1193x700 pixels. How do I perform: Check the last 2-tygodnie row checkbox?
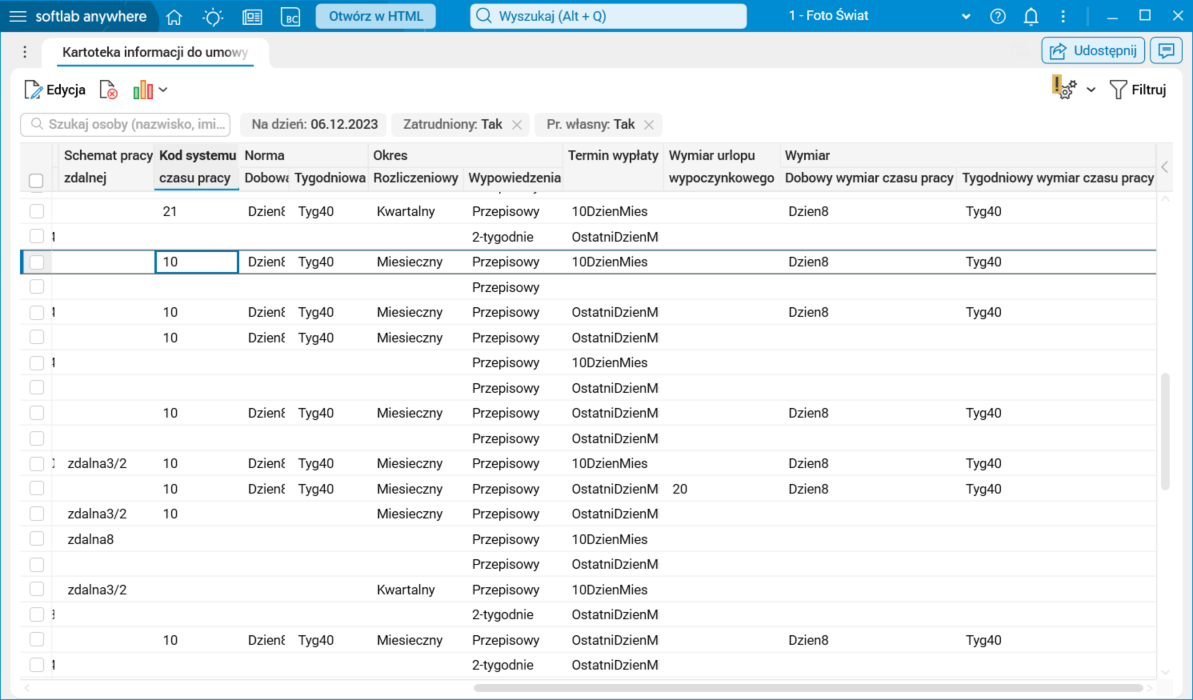(37, 664)
